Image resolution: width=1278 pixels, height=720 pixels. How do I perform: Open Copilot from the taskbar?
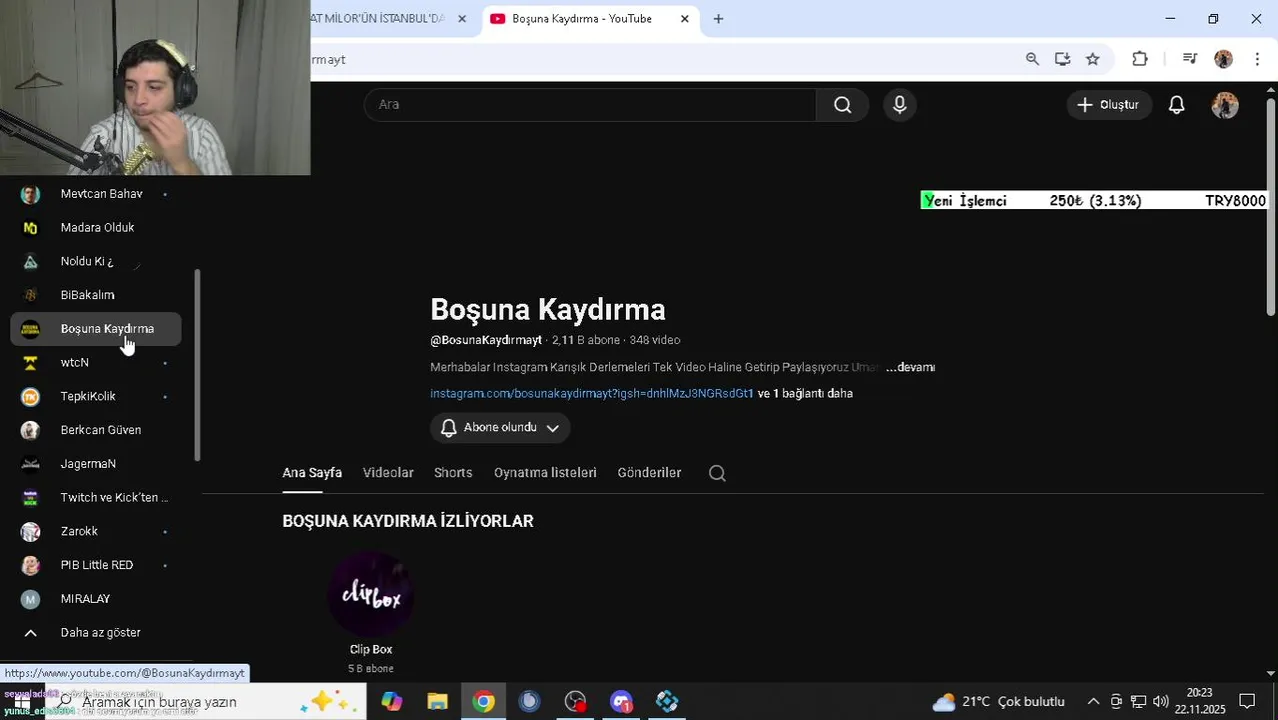click(391, 702)
